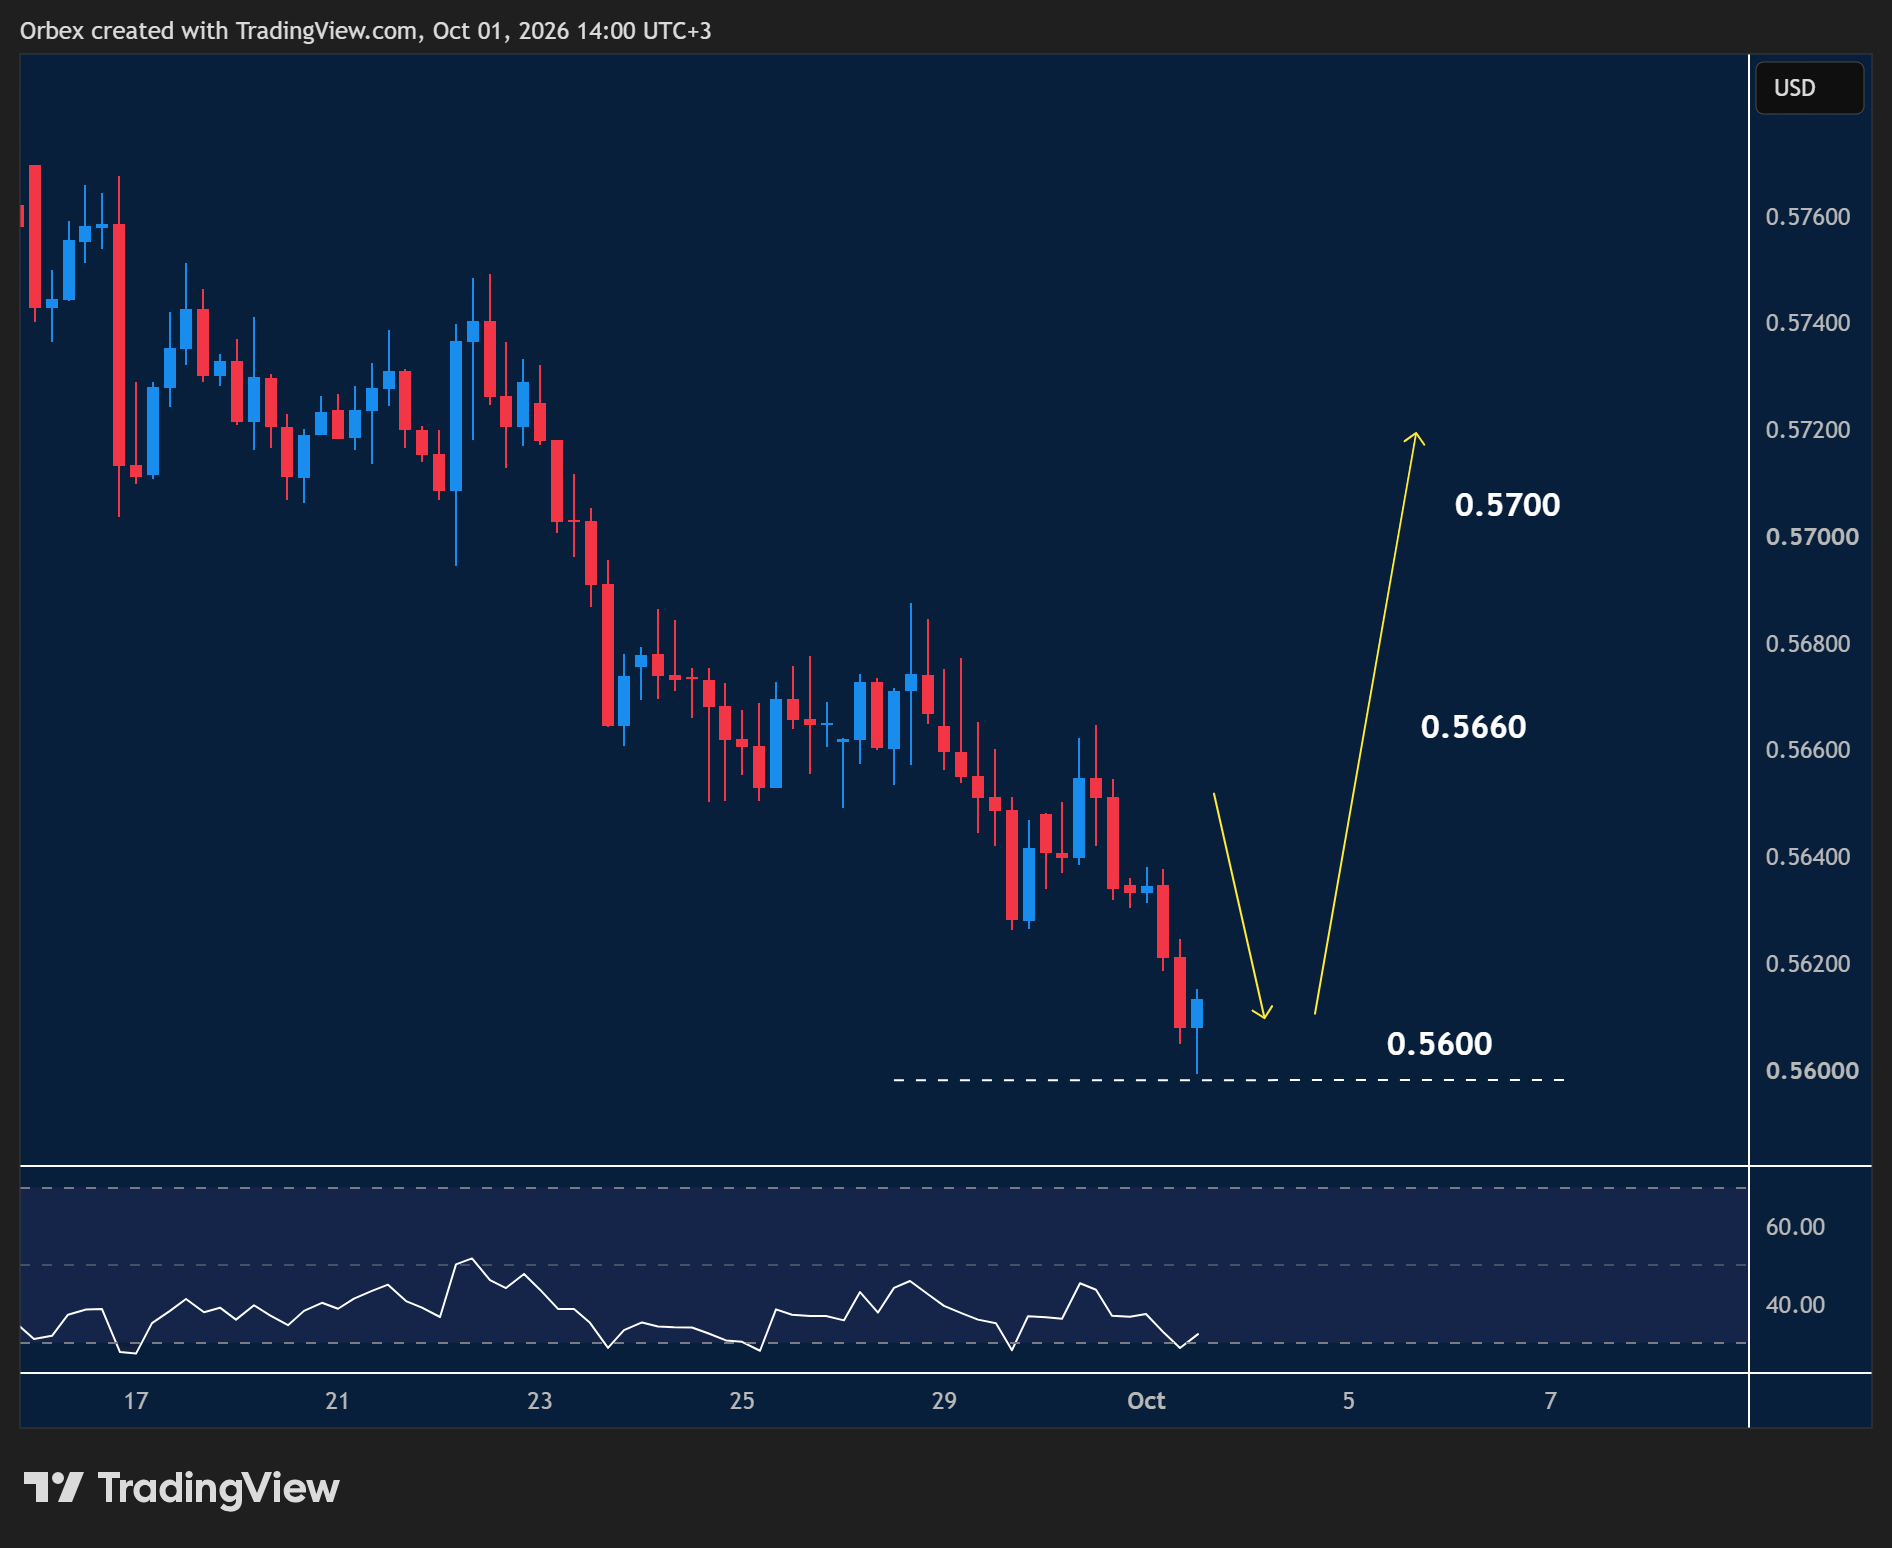The image size is (1892, 1548).
Task: Click the 21 date label
Action: click(337, 1401)
